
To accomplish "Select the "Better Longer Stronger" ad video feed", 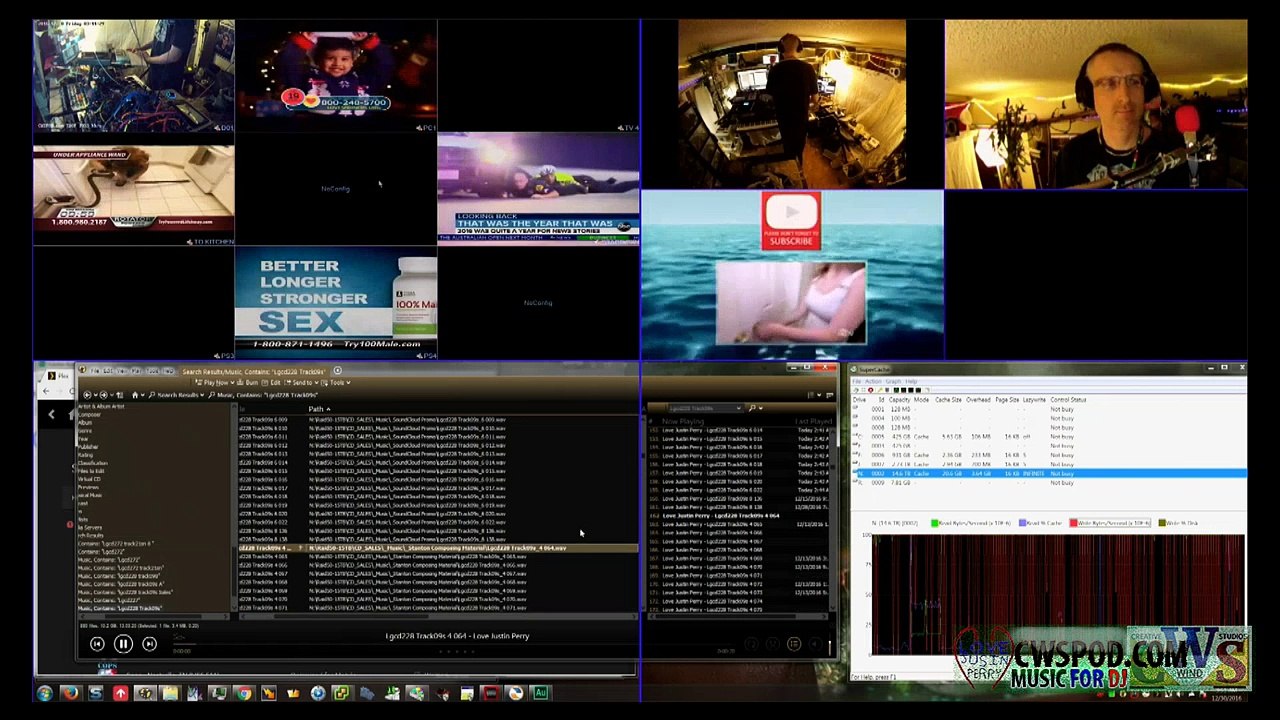I will point(336,303).
